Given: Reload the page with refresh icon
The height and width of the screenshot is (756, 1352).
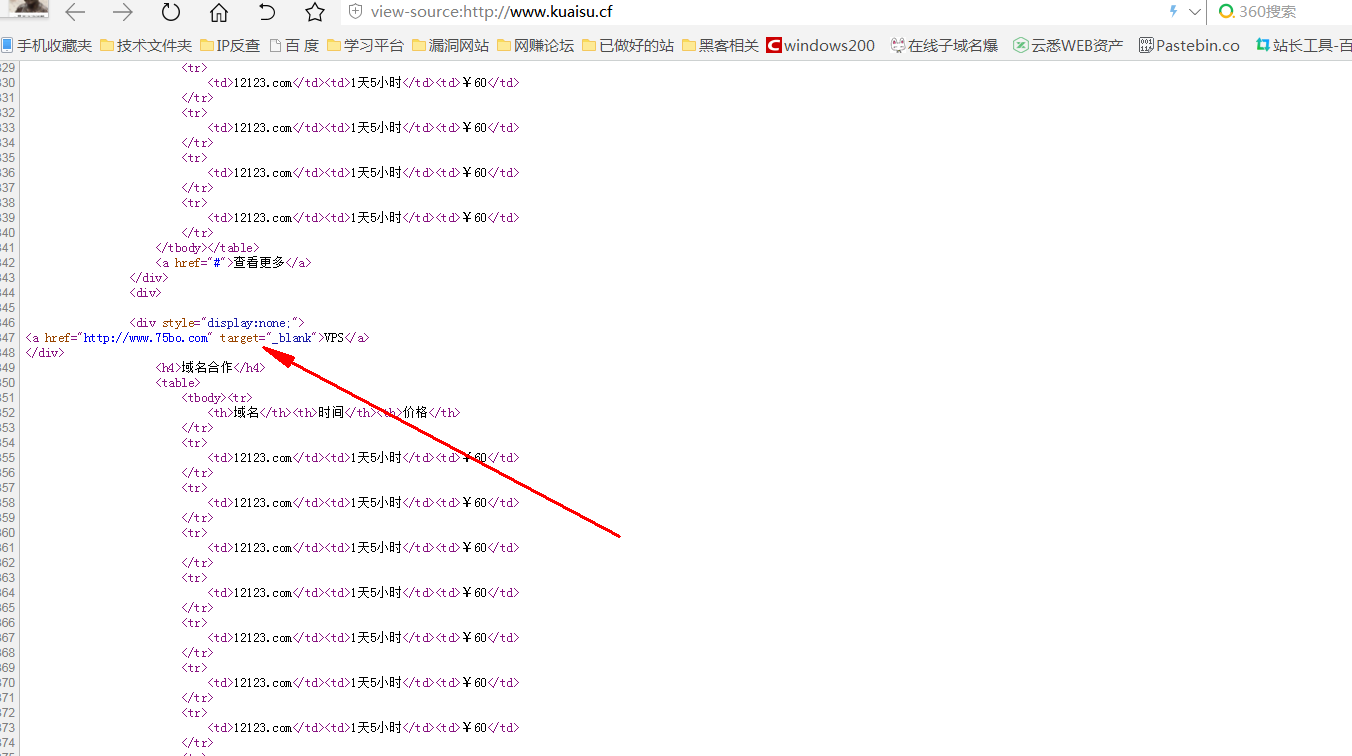Looking at the screenshot, I should coord(171,12).
